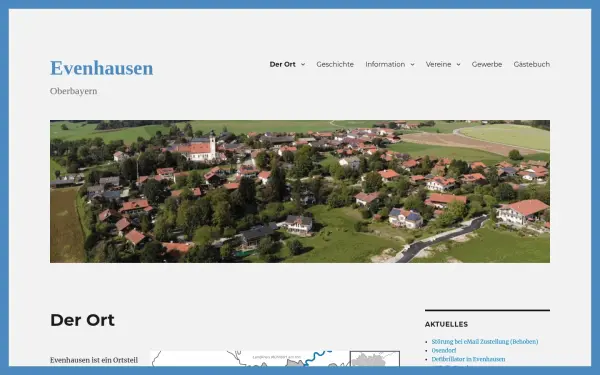The width and height of the screenshot is (600, 375).
Task: Open the Osendorf news link
Action: coord(444,350)
